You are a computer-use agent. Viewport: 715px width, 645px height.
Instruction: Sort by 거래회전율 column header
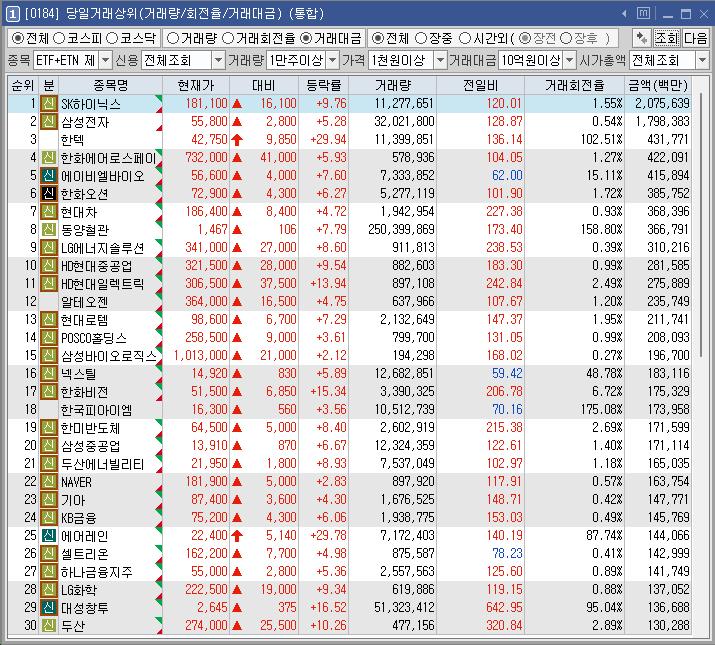point(575,85)
